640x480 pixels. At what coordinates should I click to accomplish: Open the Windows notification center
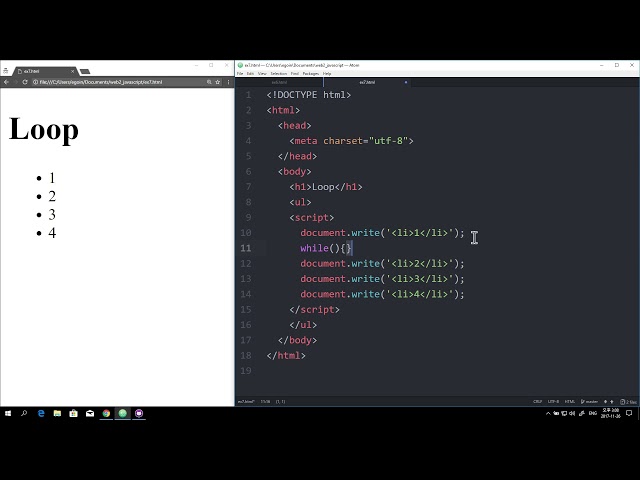[x=629, y=413]
